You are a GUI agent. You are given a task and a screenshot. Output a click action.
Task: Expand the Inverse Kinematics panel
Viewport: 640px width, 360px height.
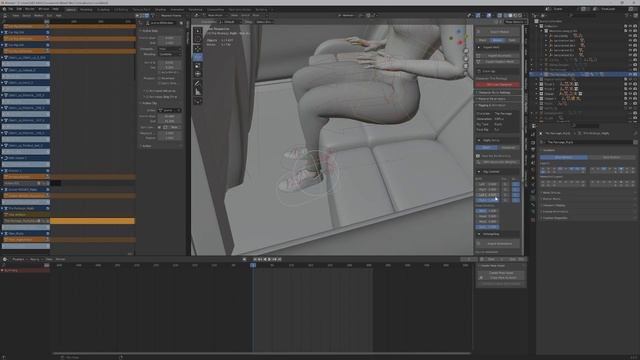555,211
